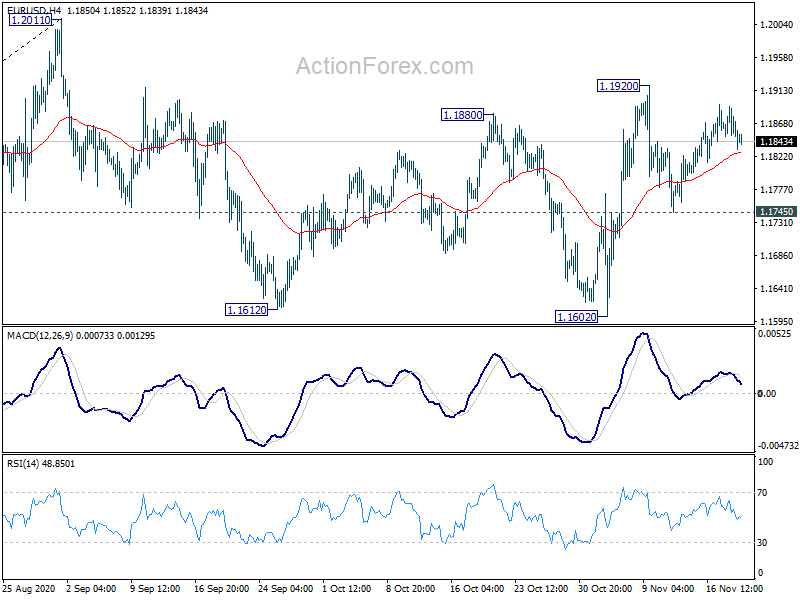The width and height of the screenshot is (800, 600).
Task: Click the 30 Oct 20:00 time label
Action: pos(605,589)
